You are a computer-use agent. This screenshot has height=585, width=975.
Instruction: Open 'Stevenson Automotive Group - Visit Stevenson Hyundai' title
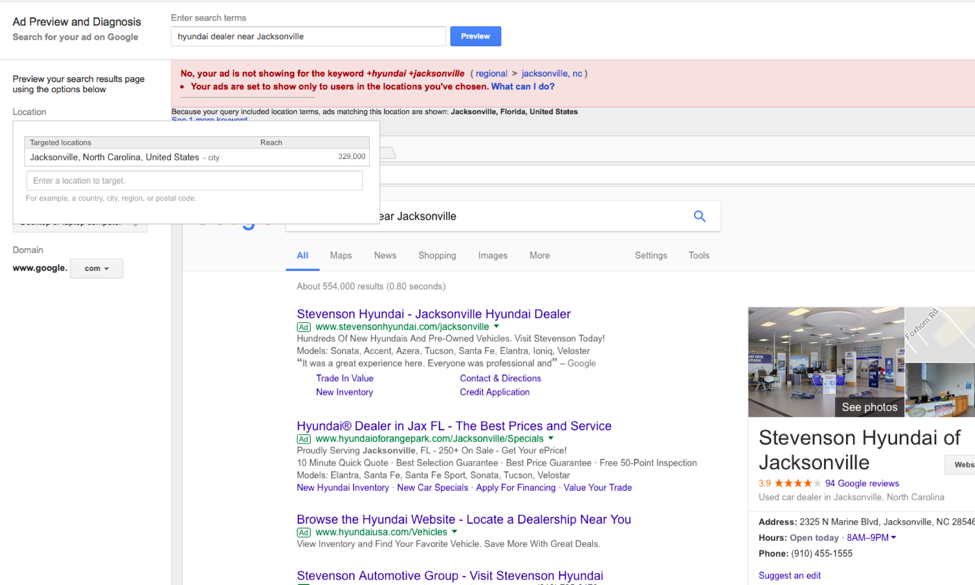coord(450,576)
